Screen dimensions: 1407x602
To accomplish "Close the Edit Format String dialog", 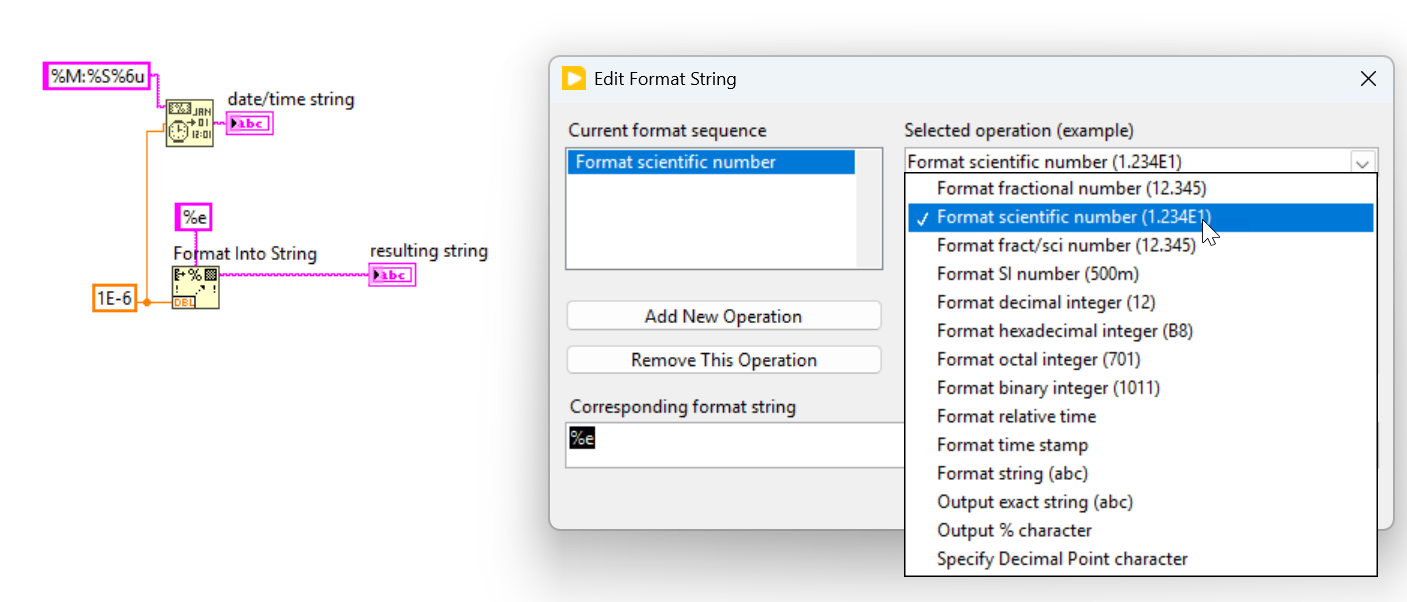I will coord(1368,79).
